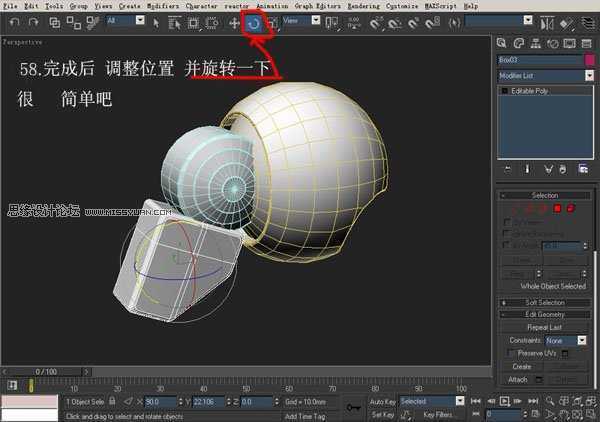Click the Arc Rotate viewport tool
Screen dimensions: 600x422
577,414
